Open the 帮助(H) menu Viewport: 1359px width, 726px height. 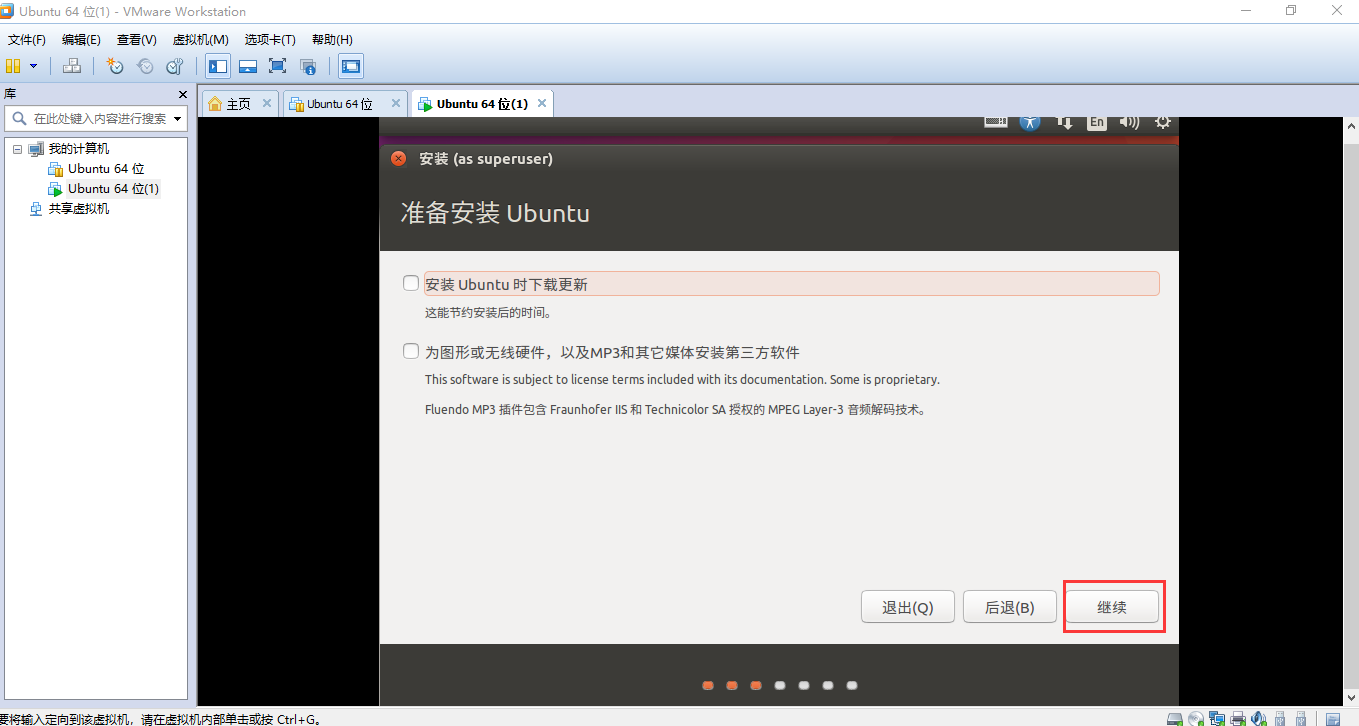tap(332, 40)
